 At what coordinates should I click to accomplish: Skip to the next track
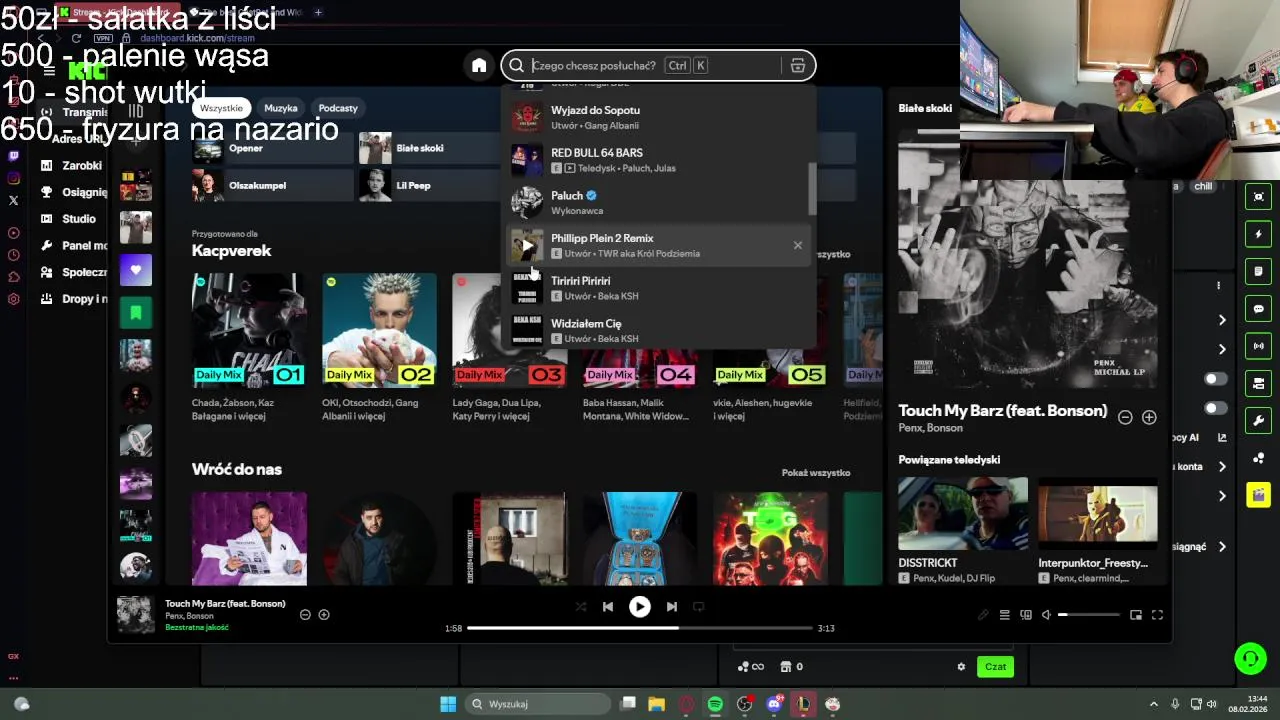[671, 606]
